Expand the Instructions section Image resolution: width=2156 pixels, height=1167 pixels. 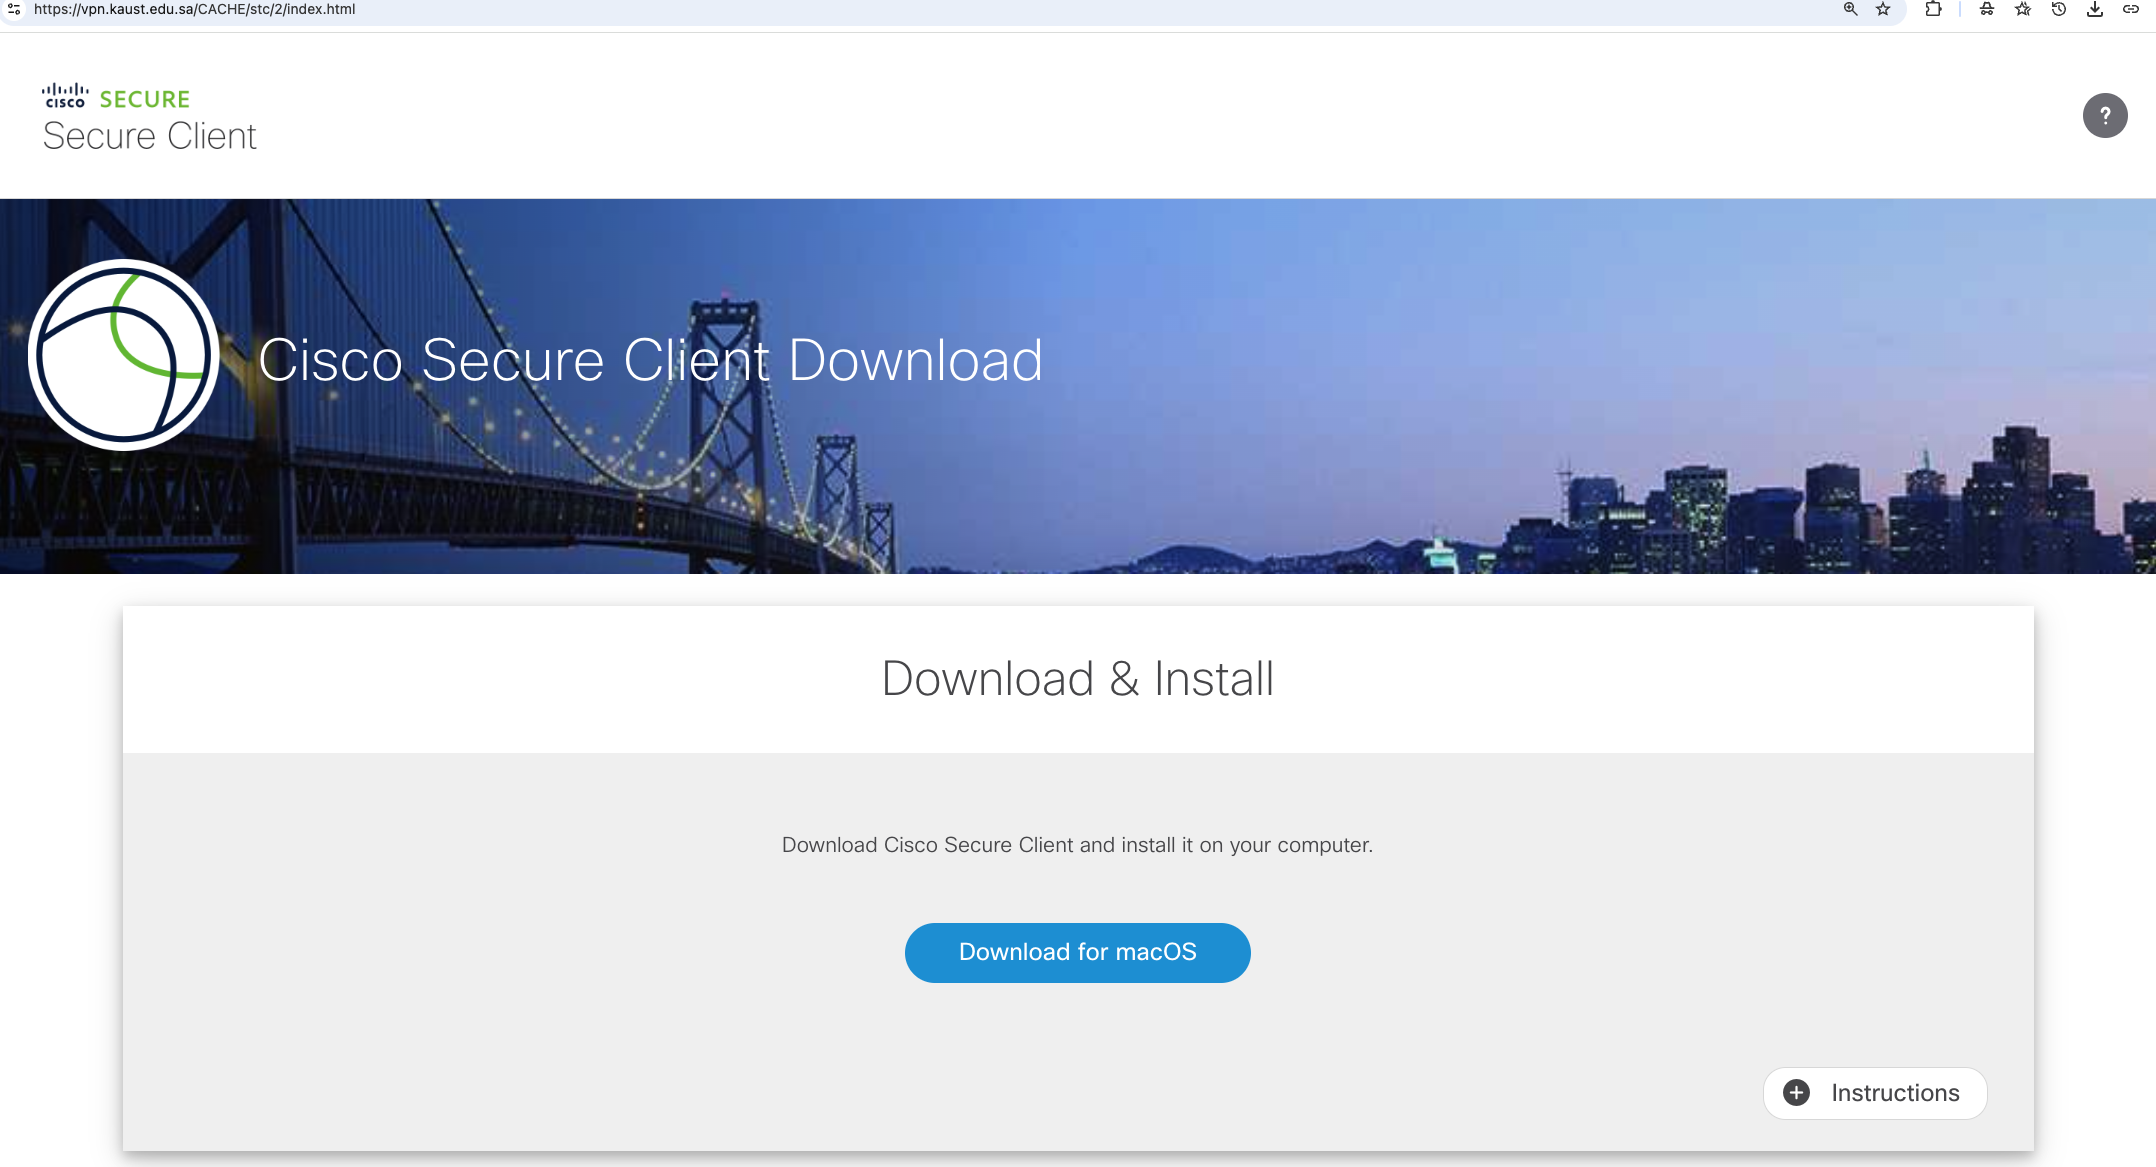1874,1093
